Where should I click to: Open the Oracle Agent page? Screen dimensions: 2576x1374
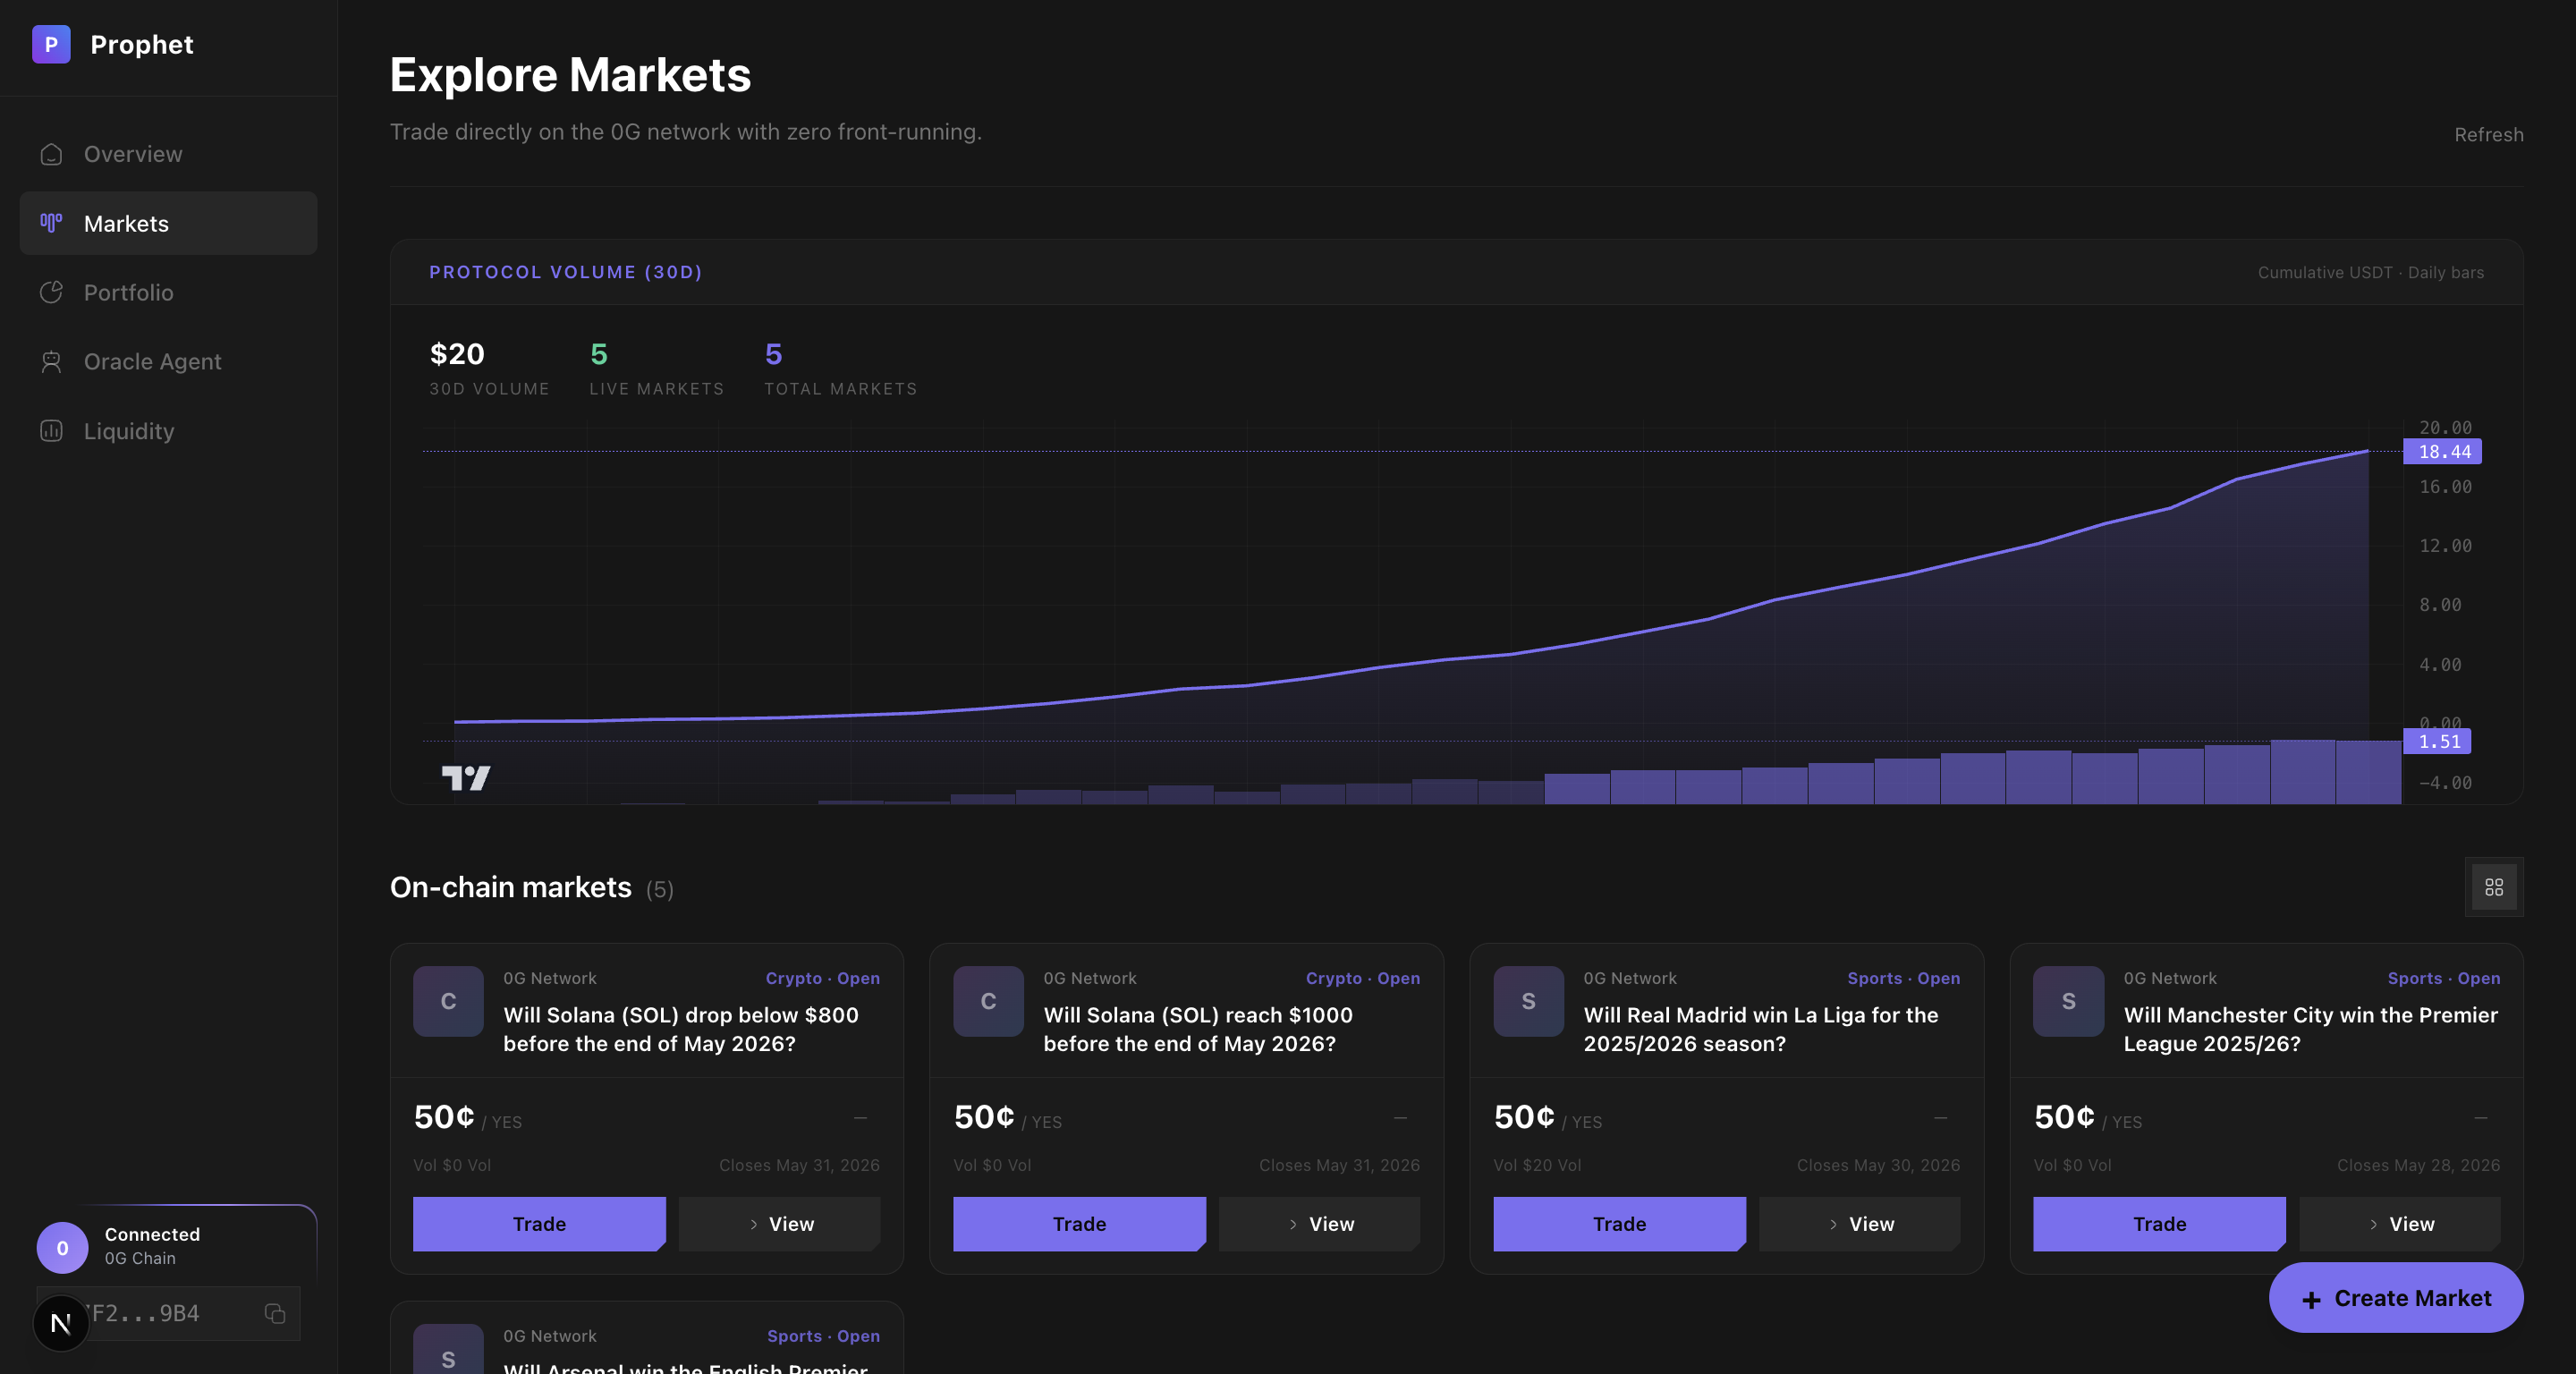[168, 361]
